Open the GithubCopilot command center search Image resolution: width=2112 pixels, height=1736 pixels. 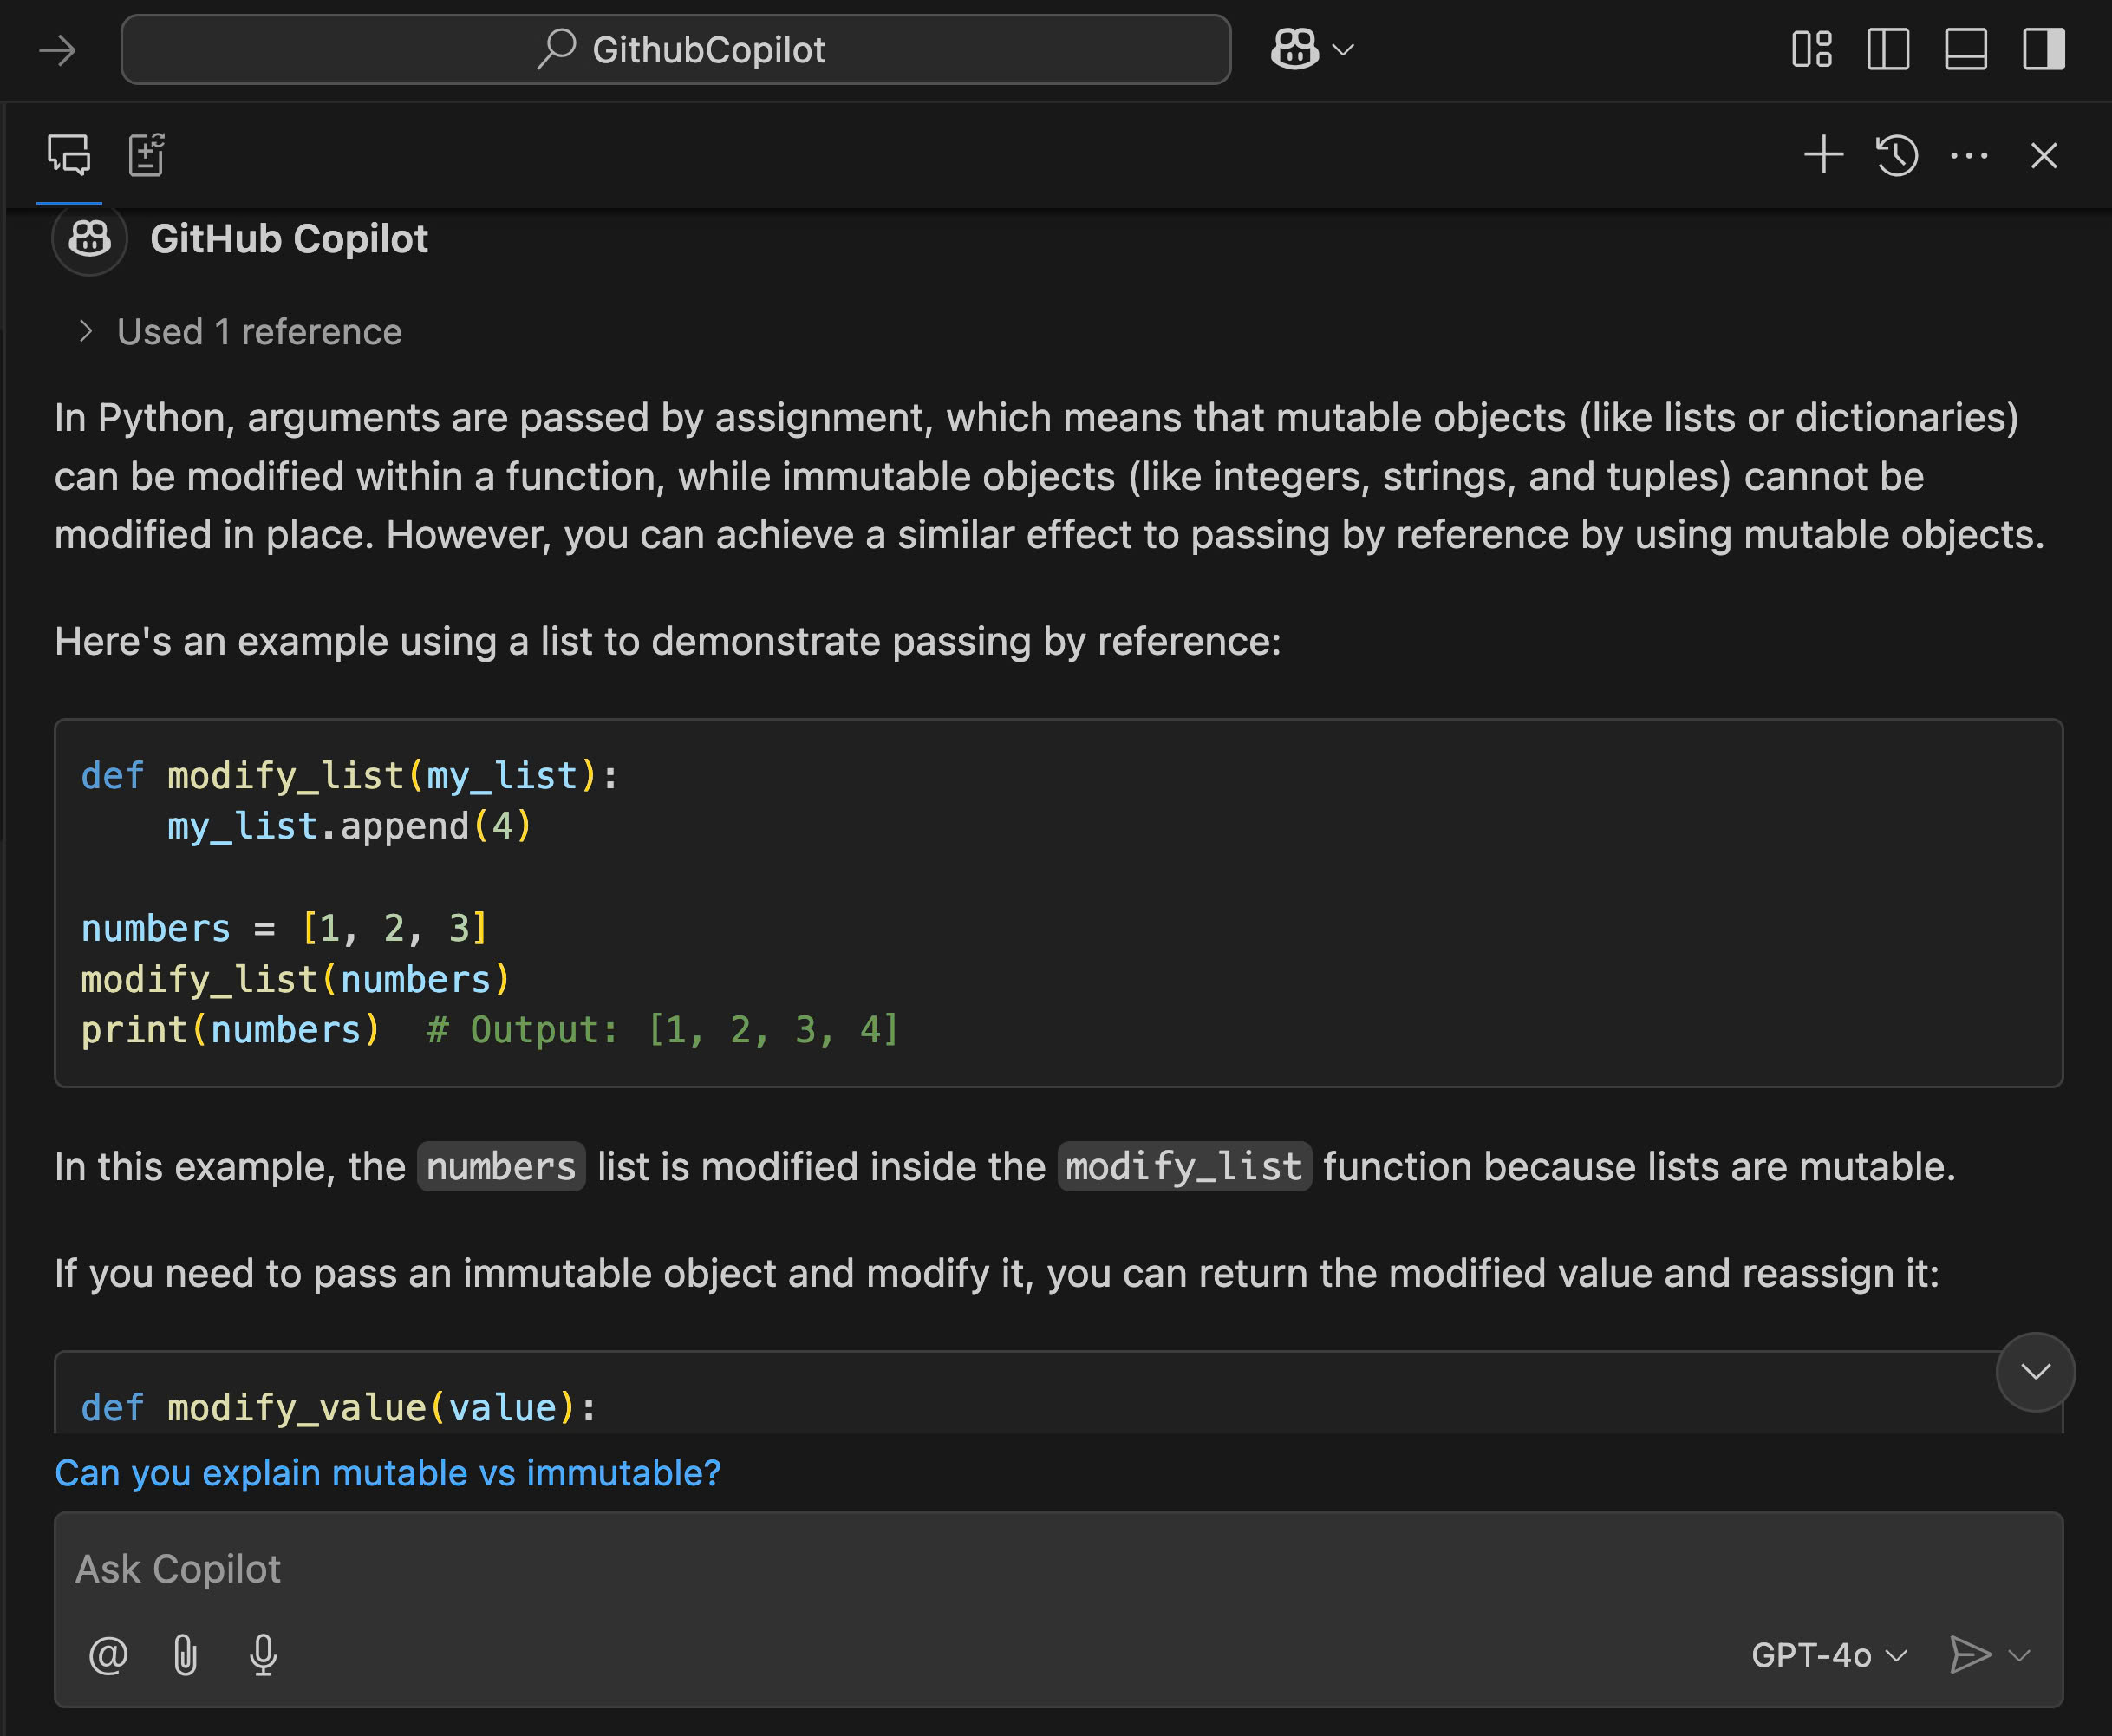tap(676, 49)
